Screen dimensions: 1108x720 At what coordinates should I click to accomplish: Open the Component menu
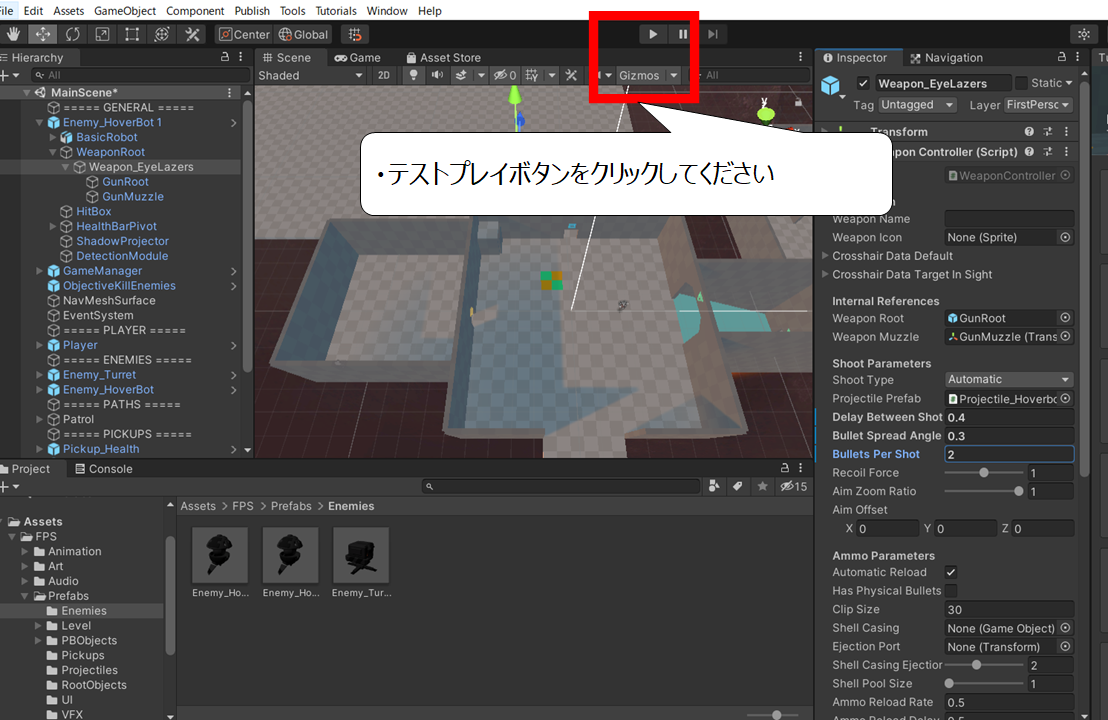tap(195, 11)
